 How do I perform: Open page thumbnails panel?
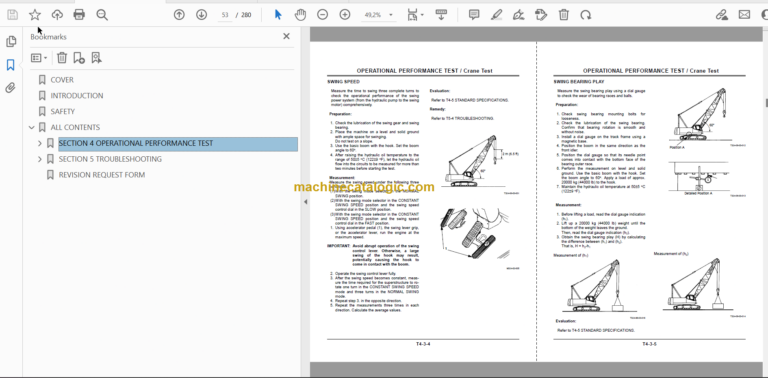coord(11,42)
